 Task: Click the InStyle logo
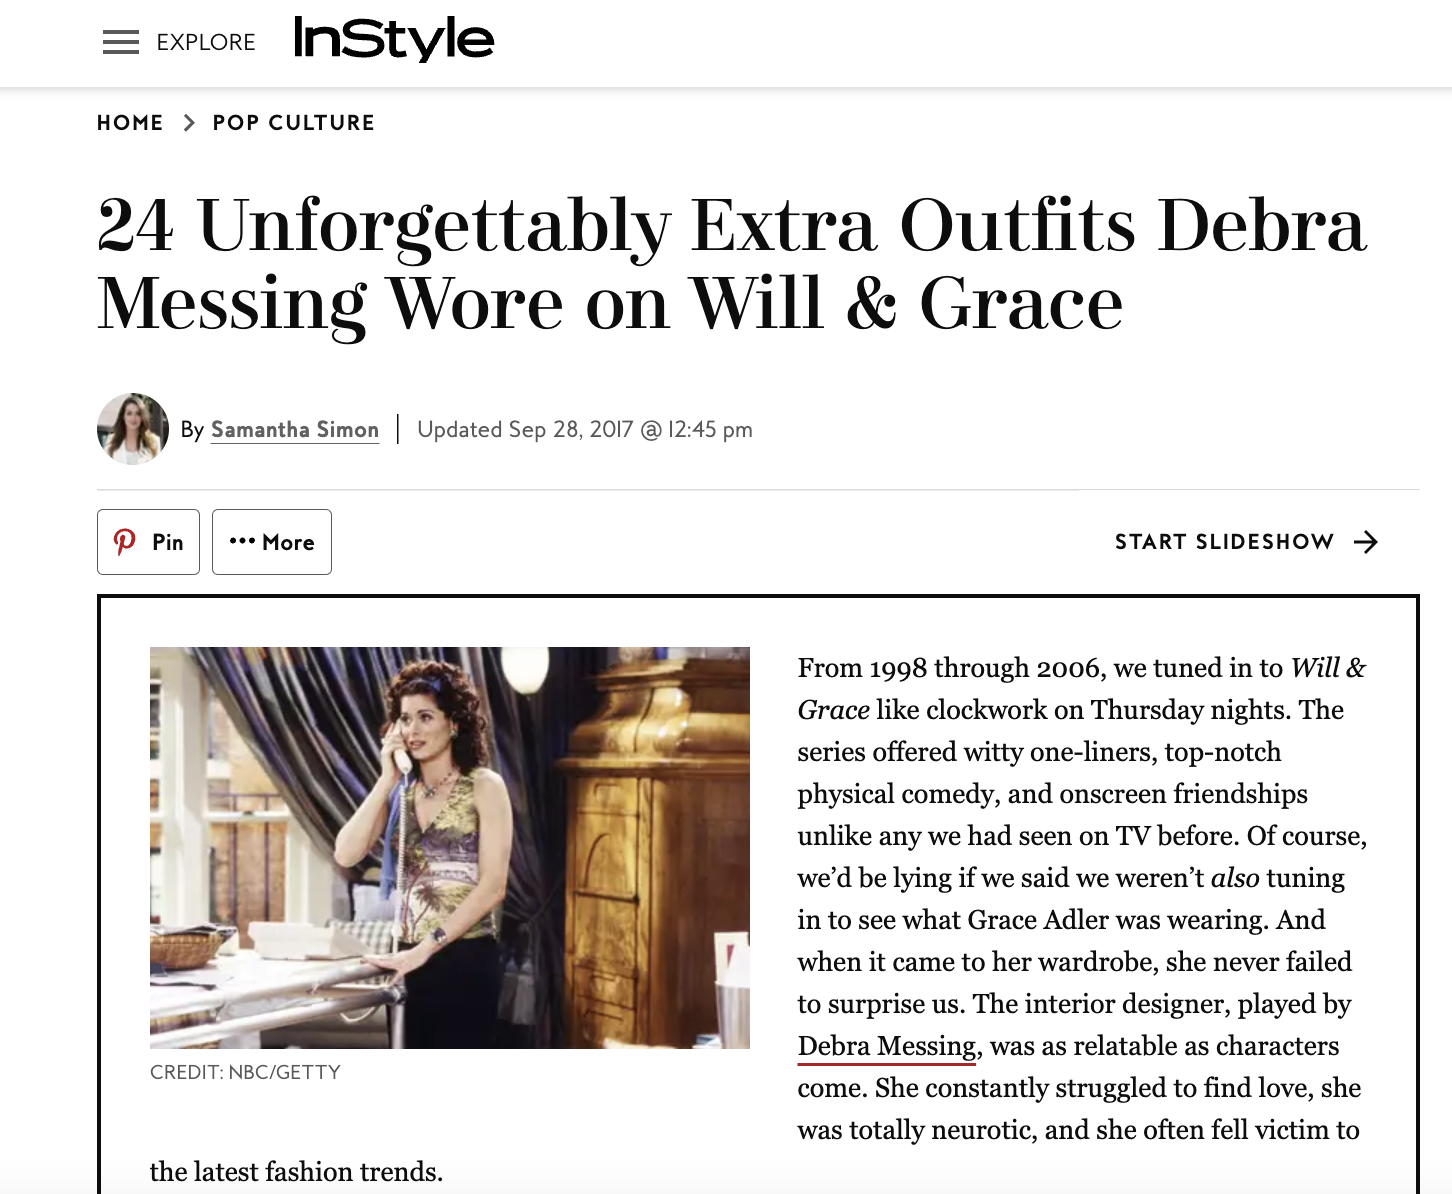coord(396,40)
